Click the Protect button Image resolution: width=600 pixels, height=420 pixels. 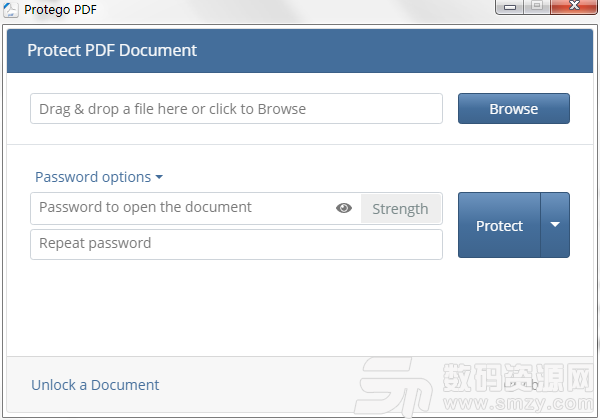(x=499, y=225)
